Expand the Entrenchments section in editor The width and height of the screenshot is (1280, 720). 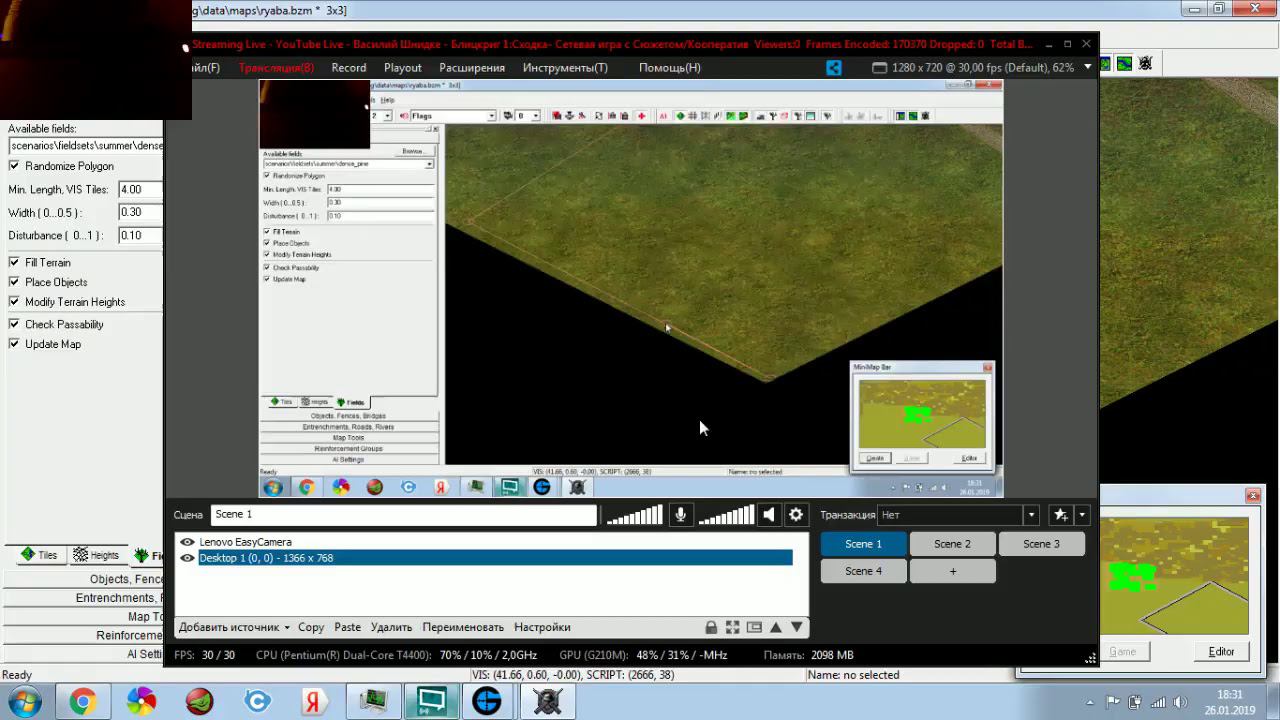tap(84, 598)
